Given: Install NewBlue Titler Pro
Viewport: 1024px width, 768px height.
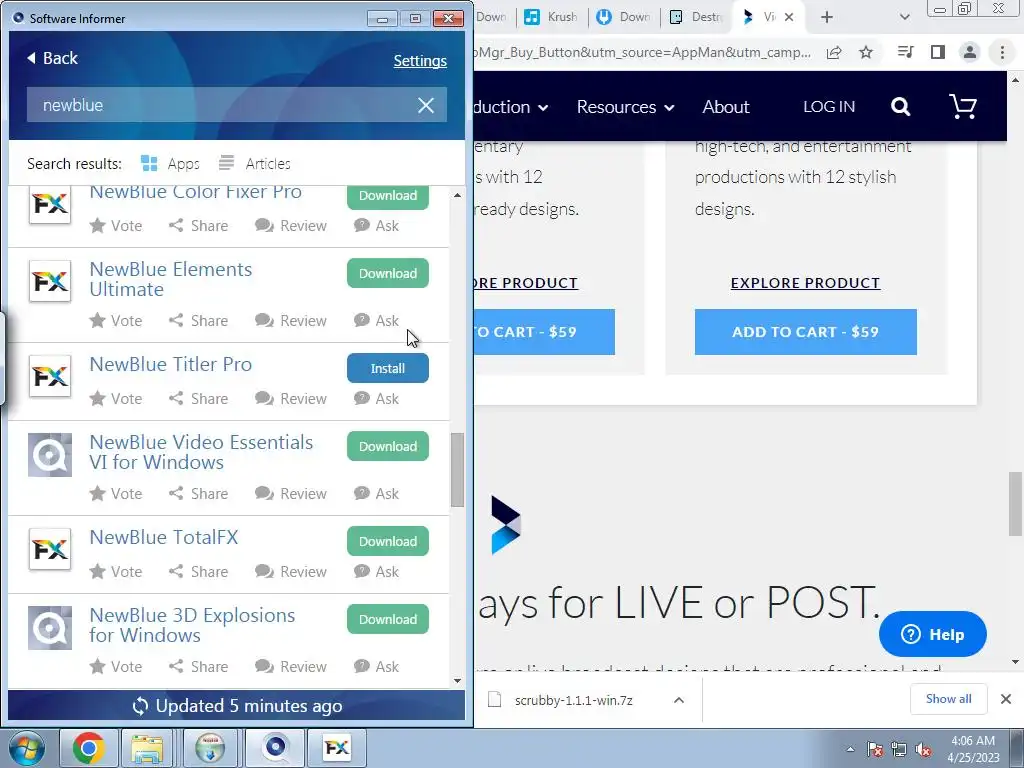Looking at the screenshot, I should click(x=388, y=368).
